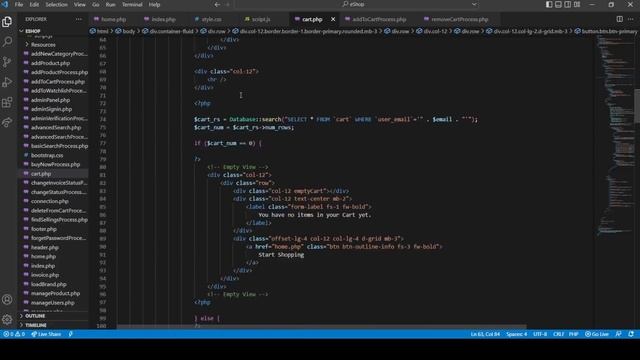This screenshot has width=640, height=360.
Task: Click the body breadcrumb item
Action: pyautogui.click(x=125, y=31)
